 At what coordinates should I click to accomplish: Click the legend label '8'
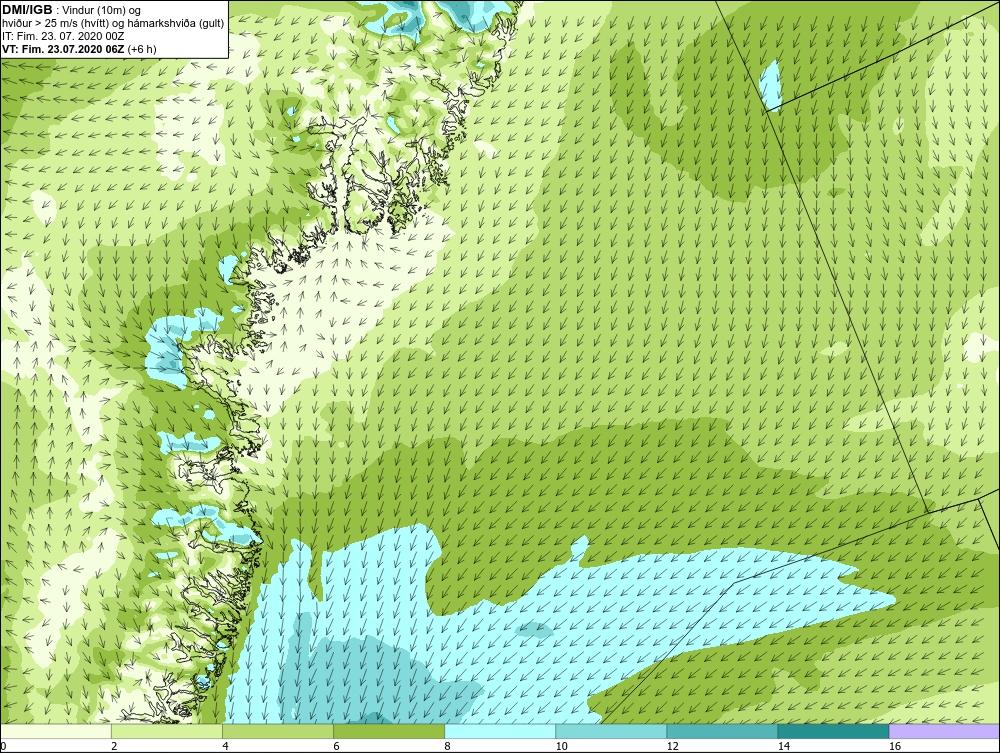coord(448,746)
